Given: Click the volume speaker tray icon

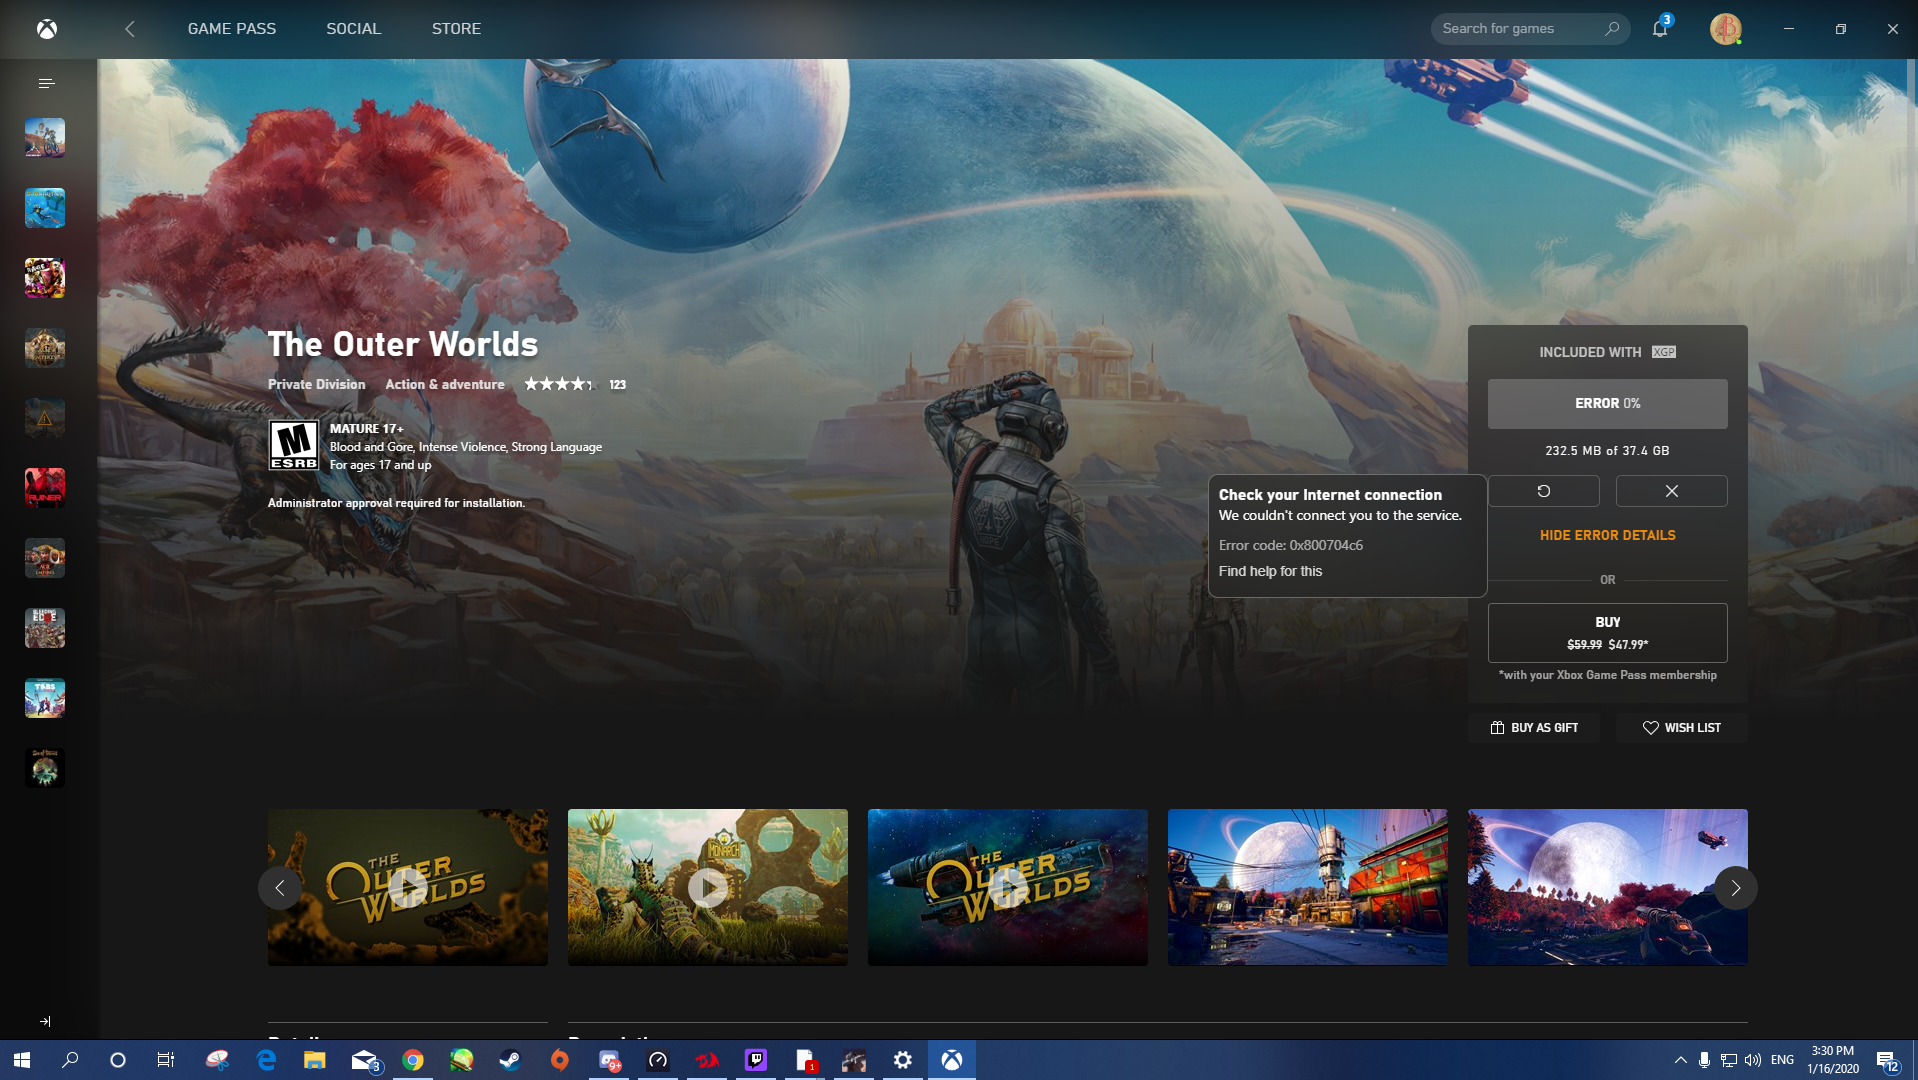Looking at the screenshot, I should pyautogui.click(x=1752, y=1060).
